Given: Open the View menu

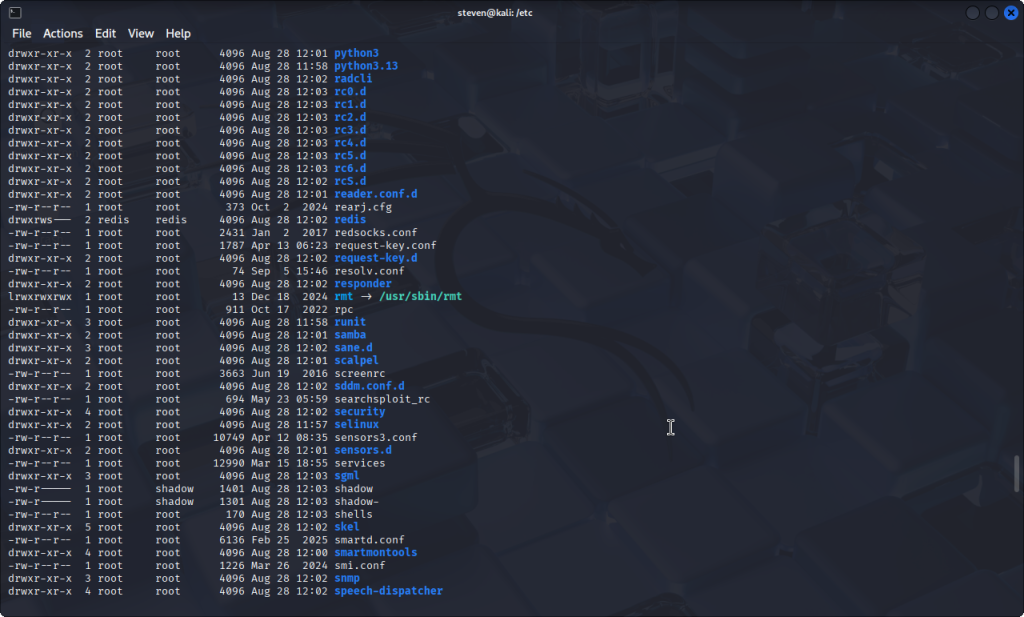Looking at the screenshot, I should point(141,33).
